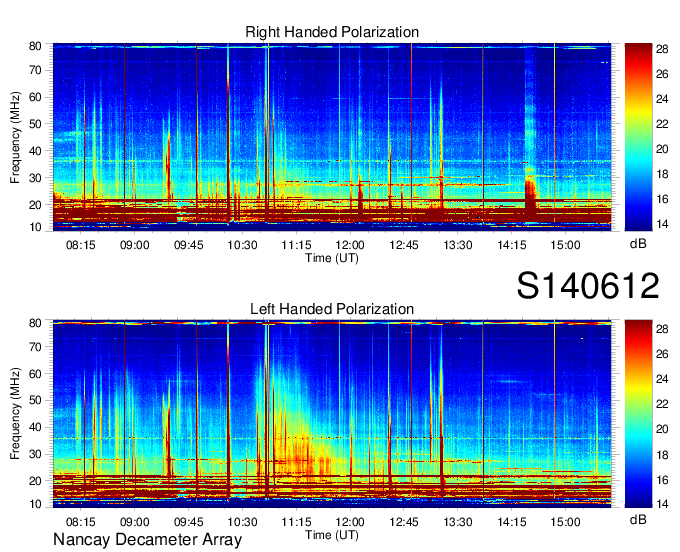
Task: Click the "11:15" tick on the right-handed plot
Action: click(x=296, y=245)
